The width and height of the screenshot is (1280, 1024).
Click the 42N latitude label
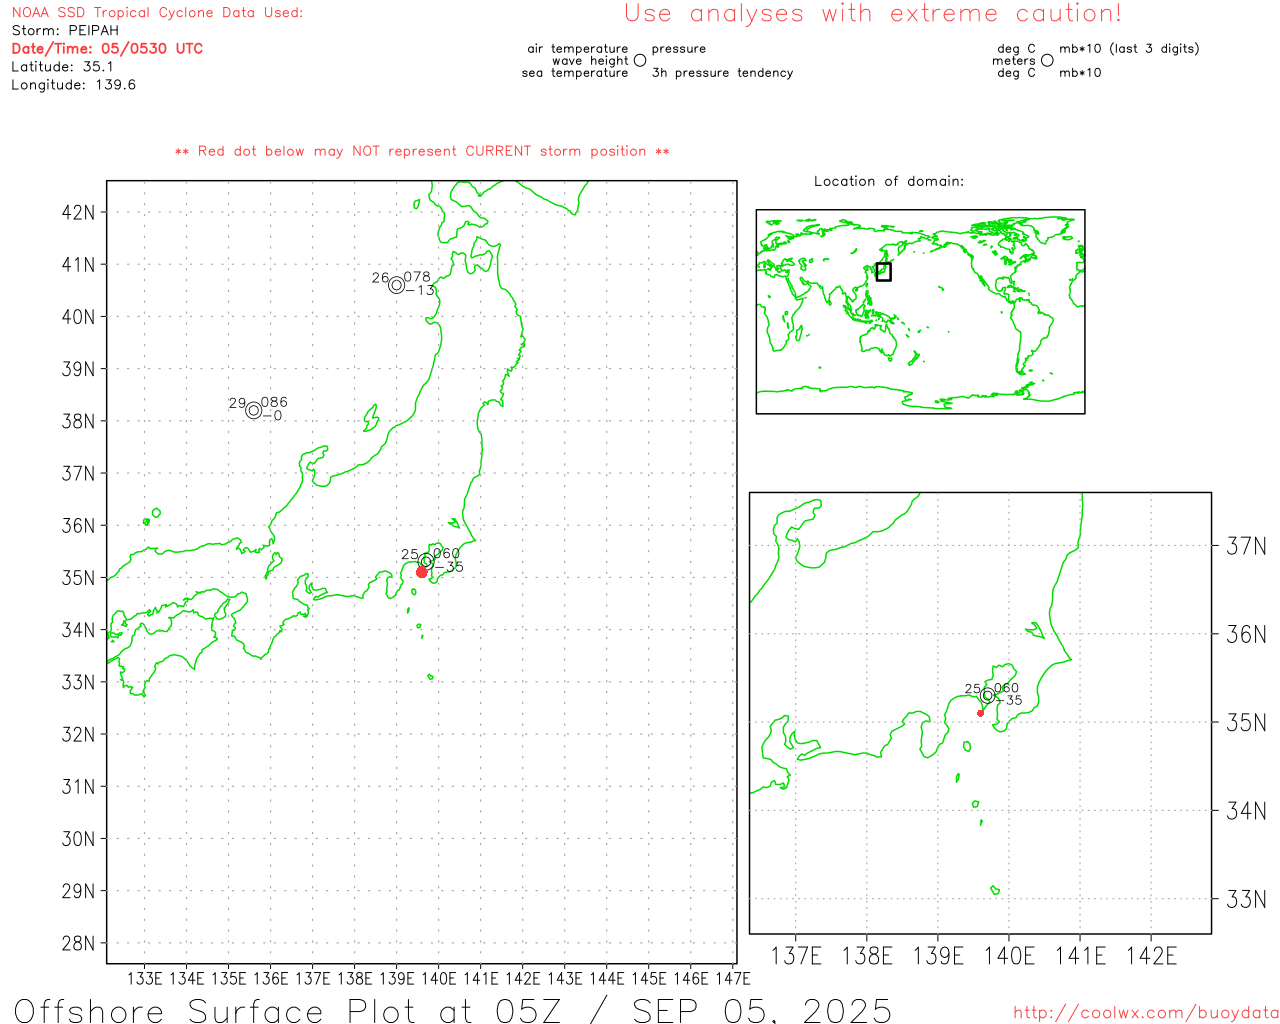(79, 212)
